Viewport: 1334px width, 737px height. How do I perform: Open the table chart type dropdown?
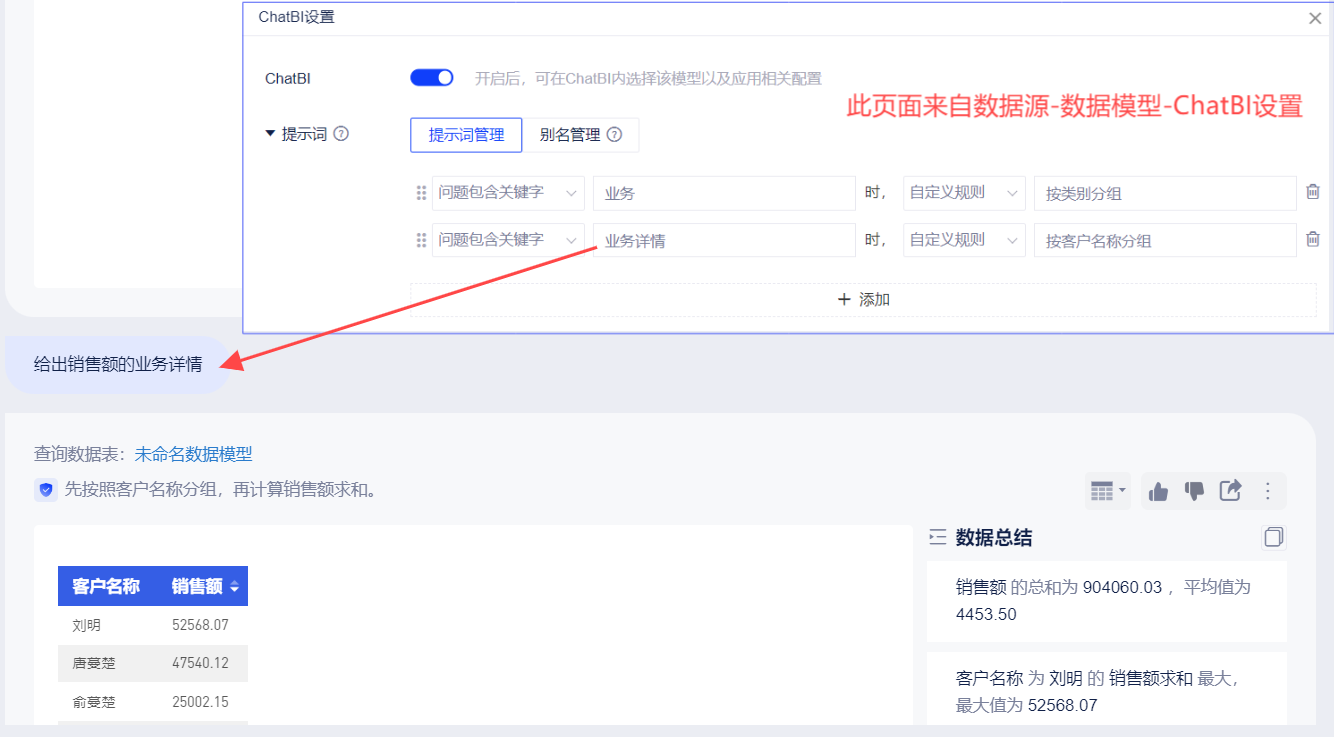point(1107,491)
